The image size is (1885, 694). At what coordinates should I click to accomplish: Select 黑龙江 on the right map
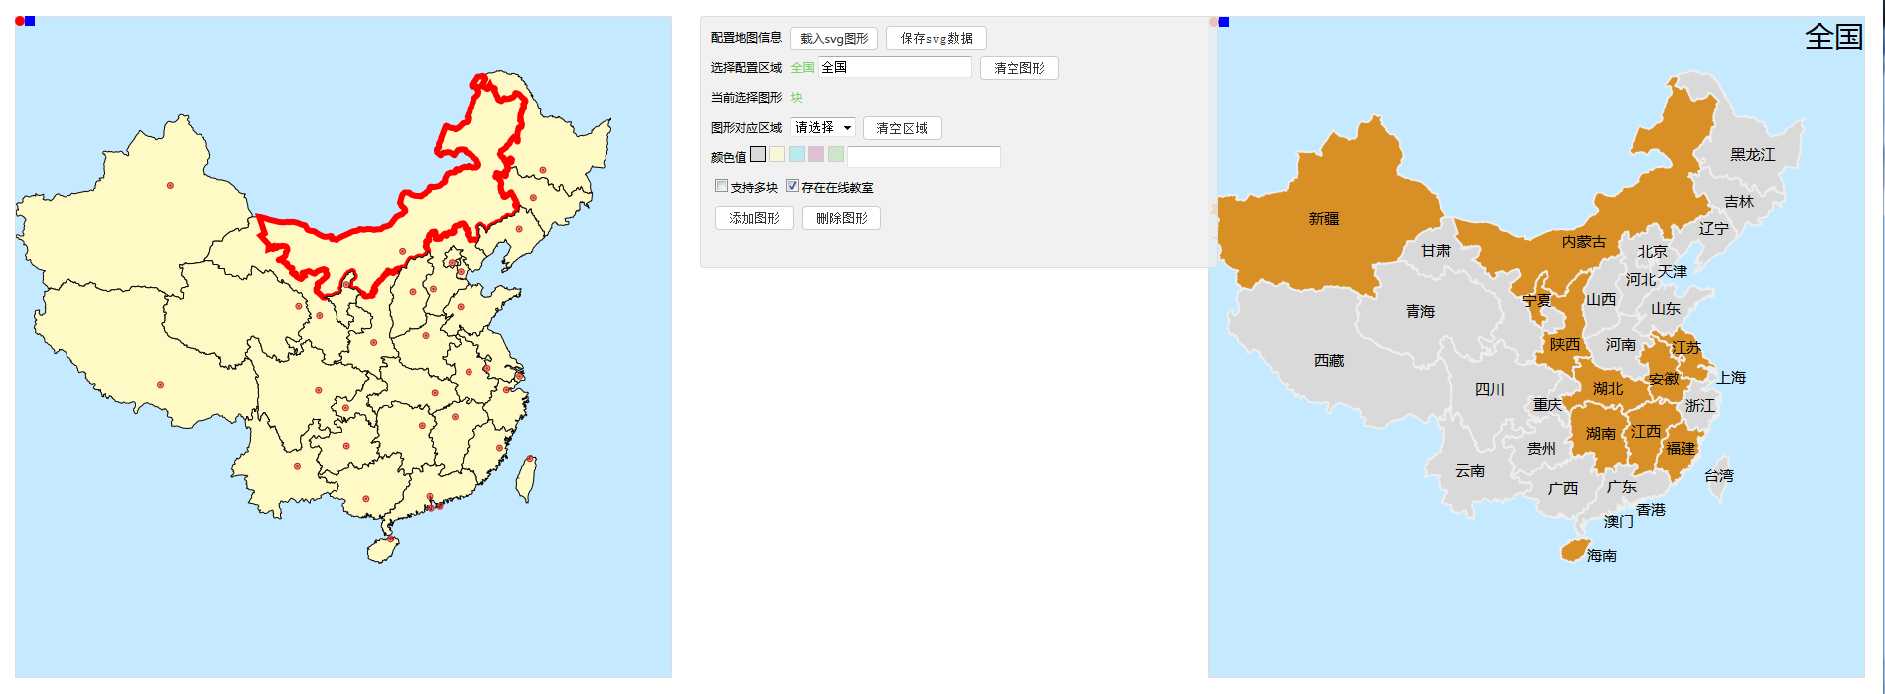point(1753,154)
